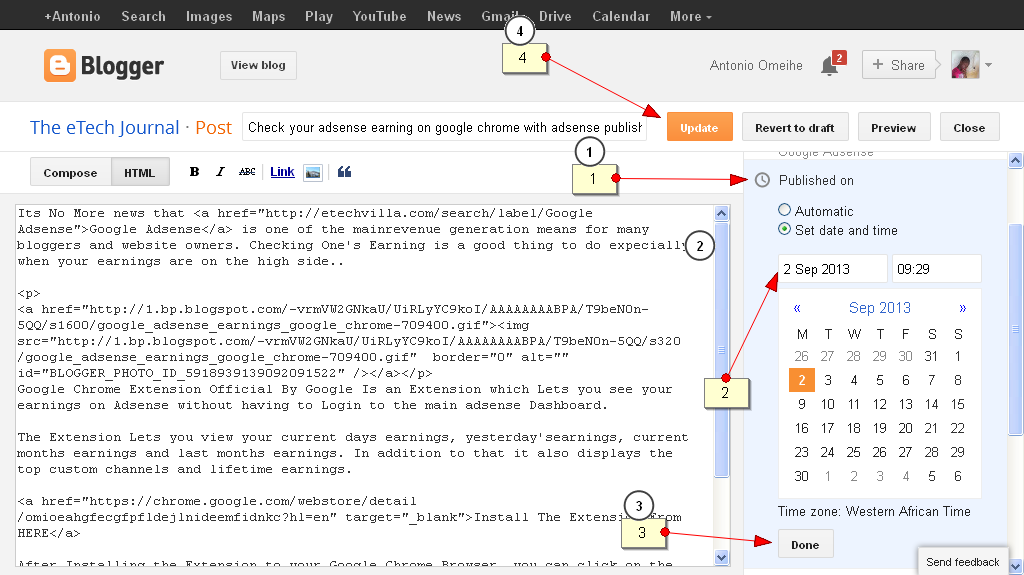
Task: Click the Sep 2013 calendar month heading
Action: click(x=880, y=308)
